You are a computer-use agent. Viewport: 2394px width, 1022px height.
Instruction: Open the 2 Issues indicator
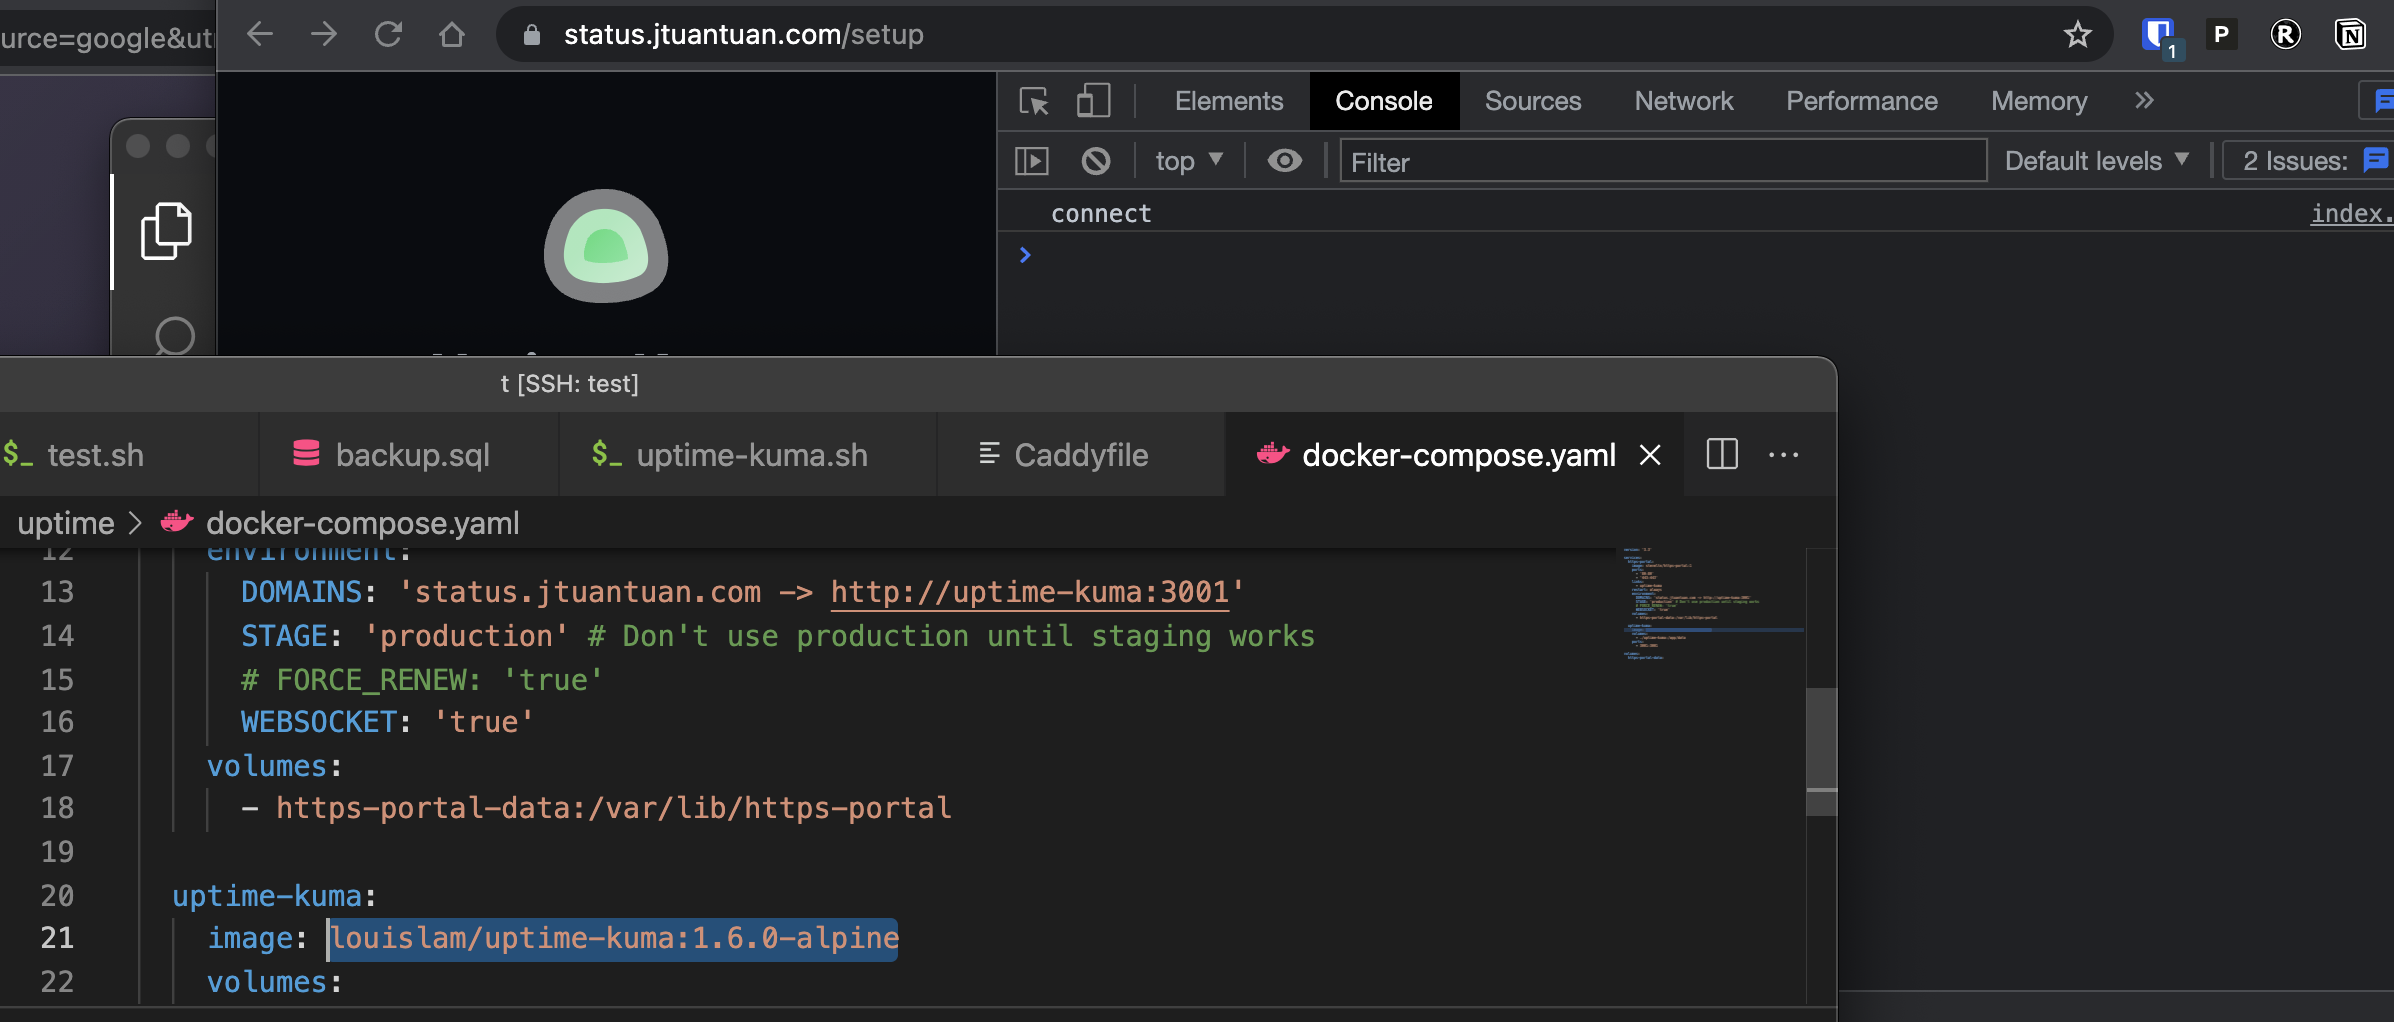click(2306, 161)
